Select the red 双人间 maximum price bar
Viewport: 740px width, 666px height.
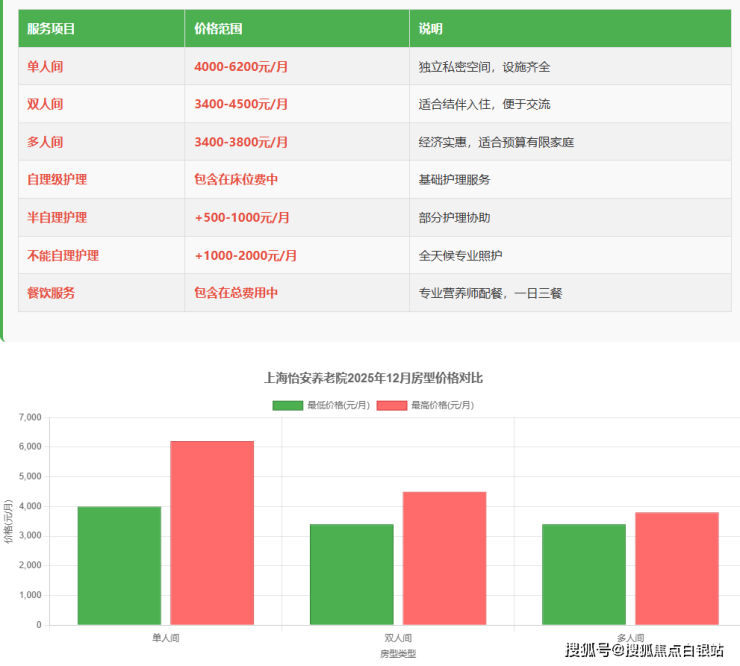click(444, 558)
